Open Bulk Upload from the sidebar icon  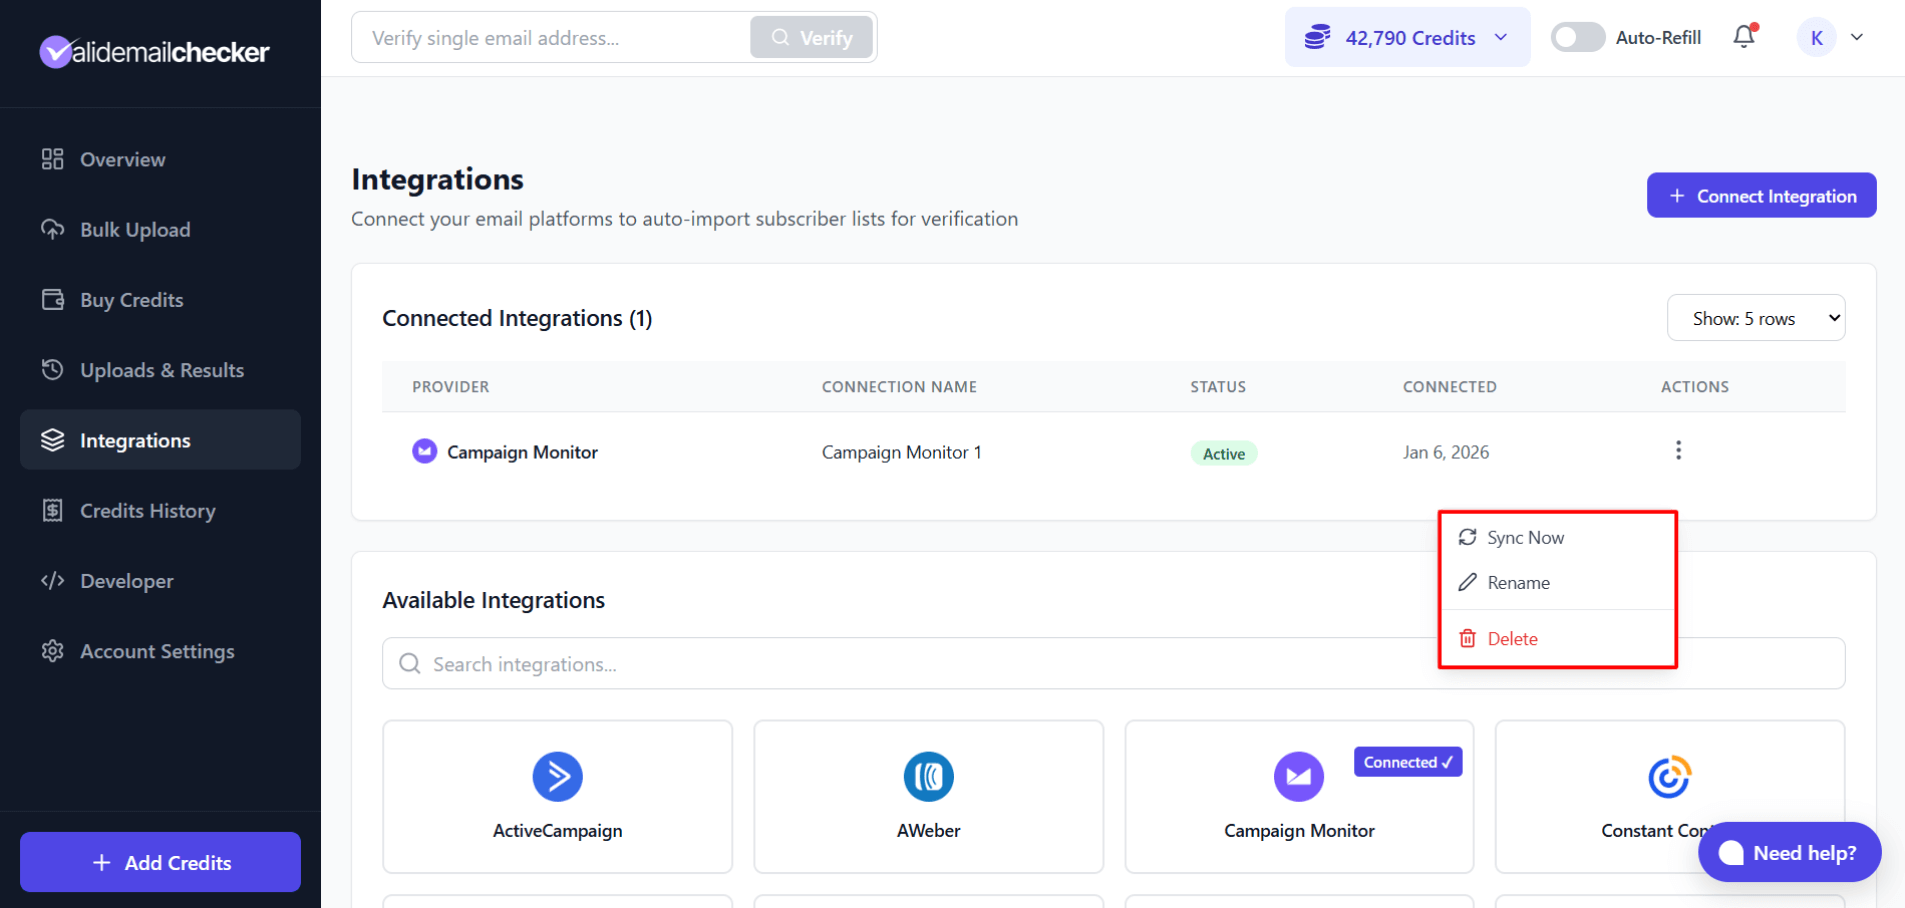[x=53, y=229]
